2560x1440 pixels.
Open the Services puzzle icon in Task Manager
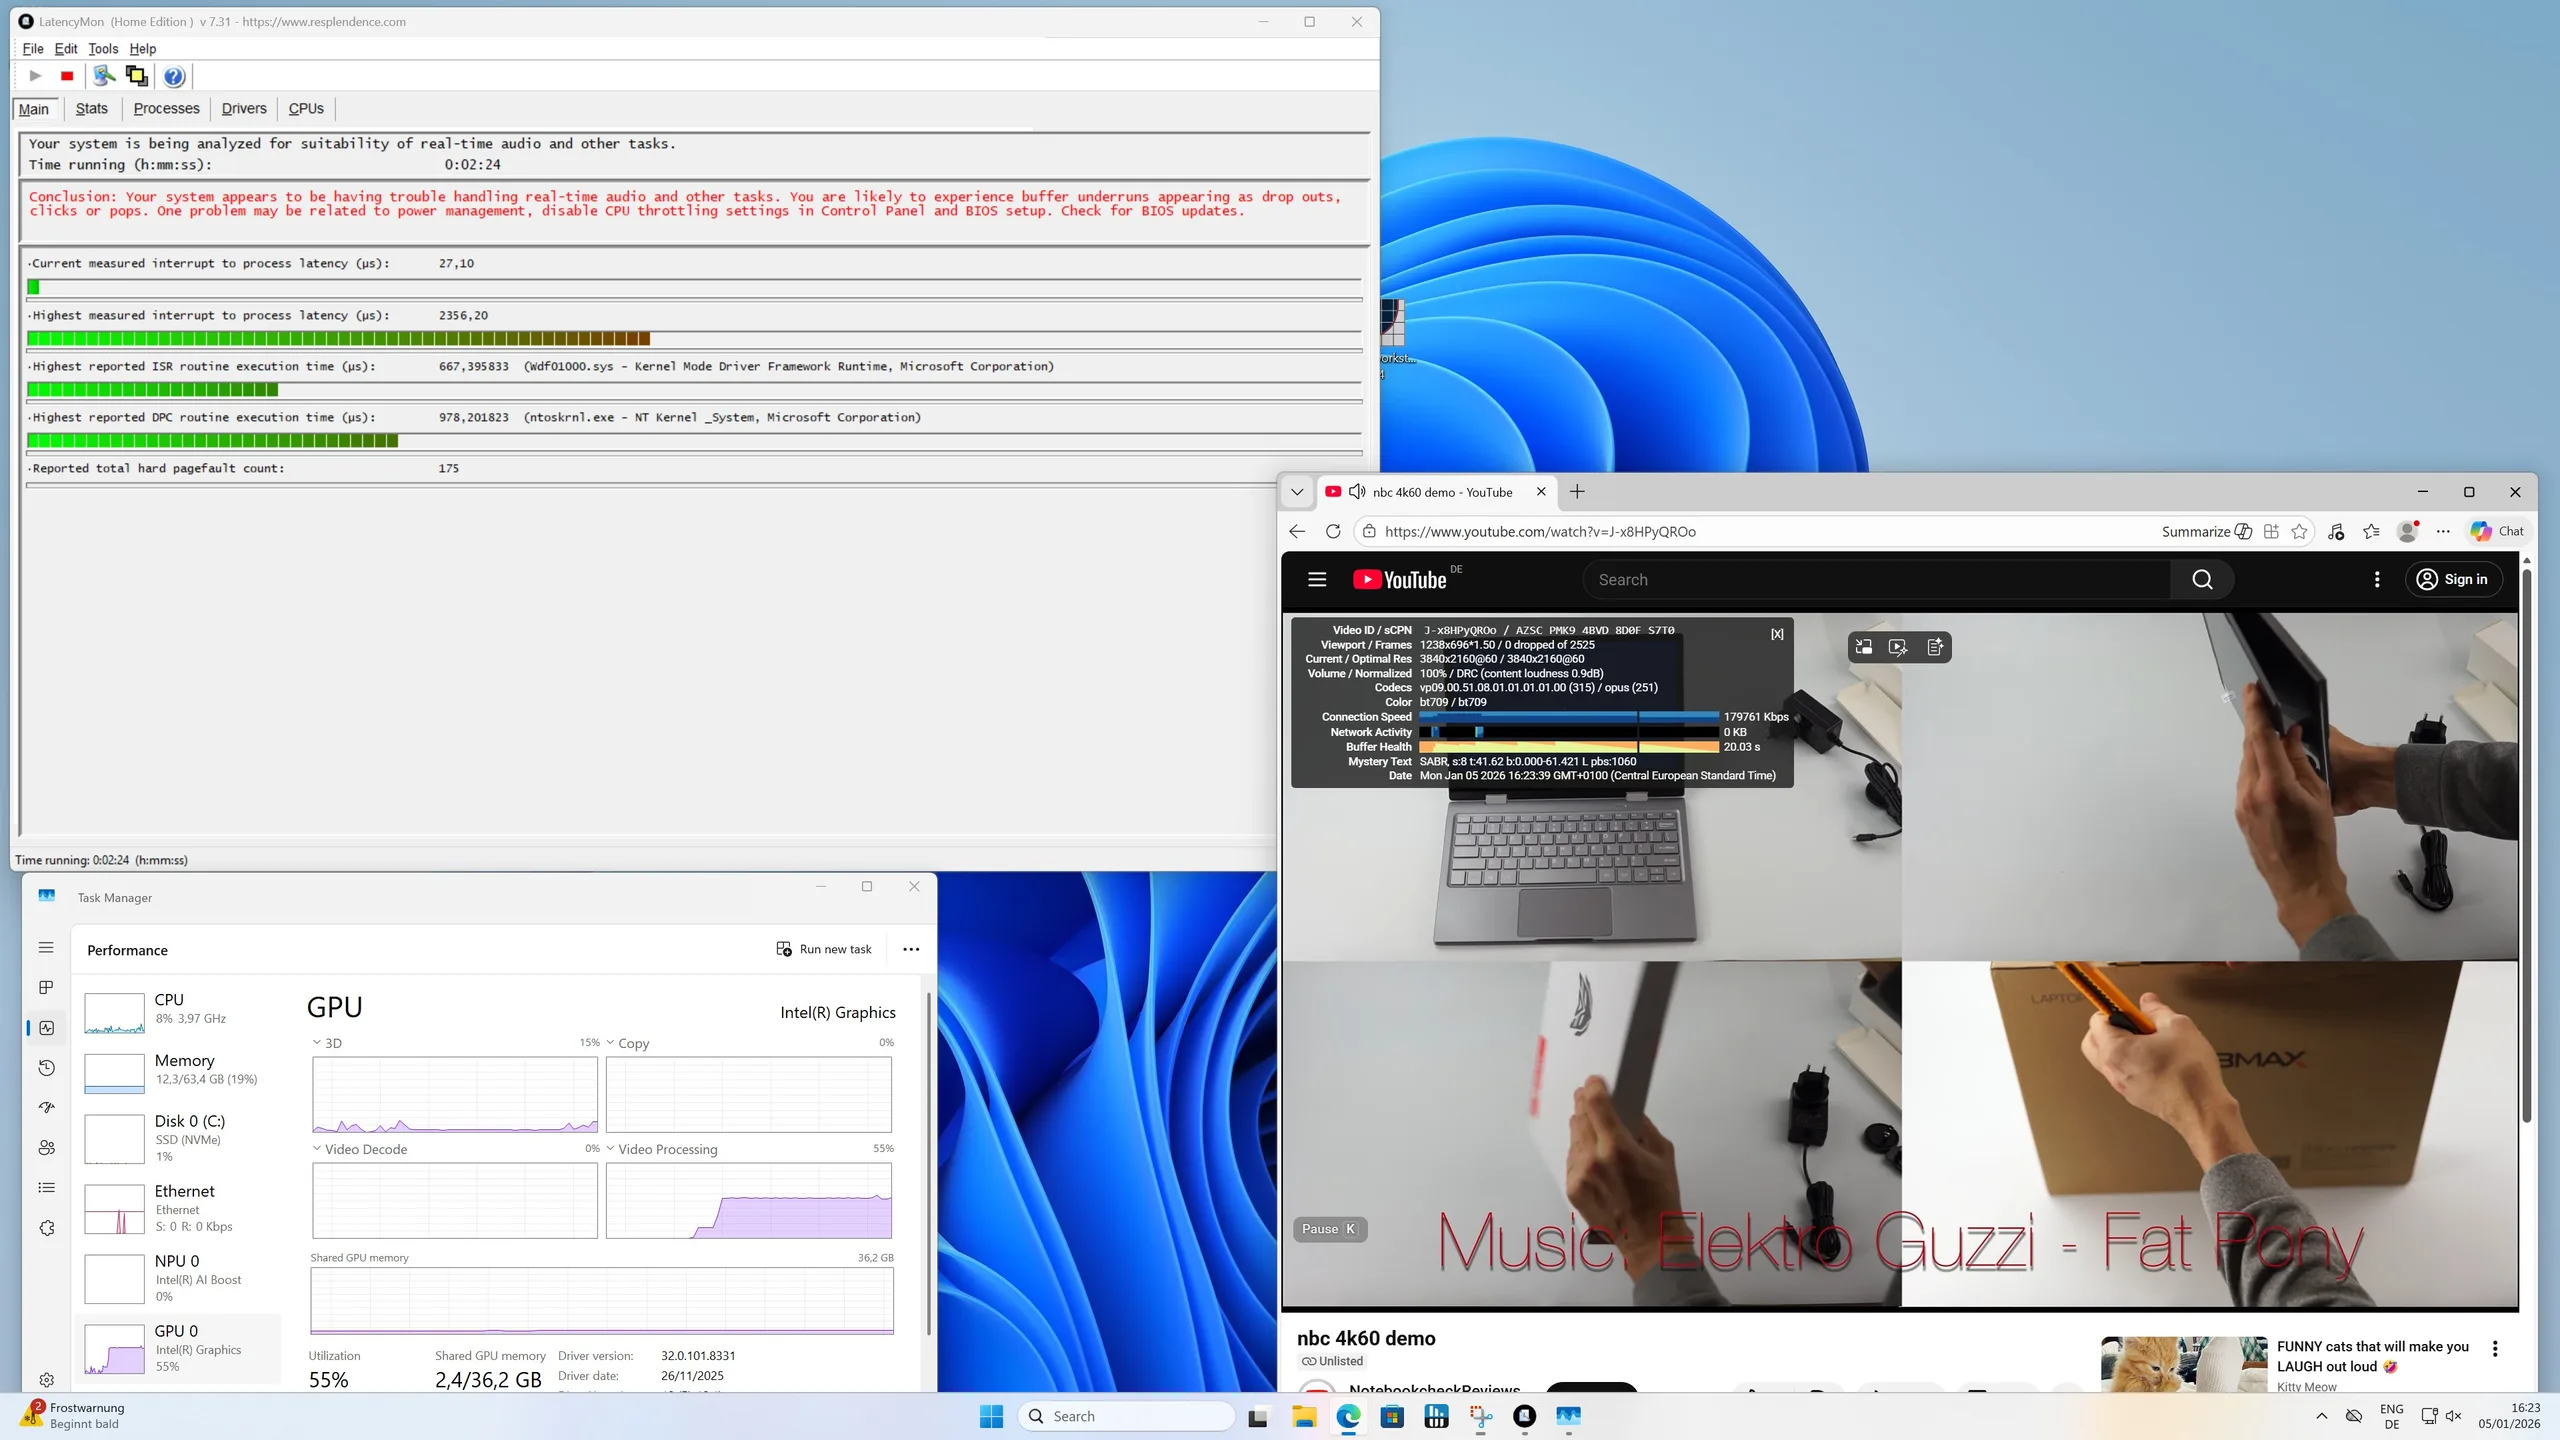[x=46, y=1228]
